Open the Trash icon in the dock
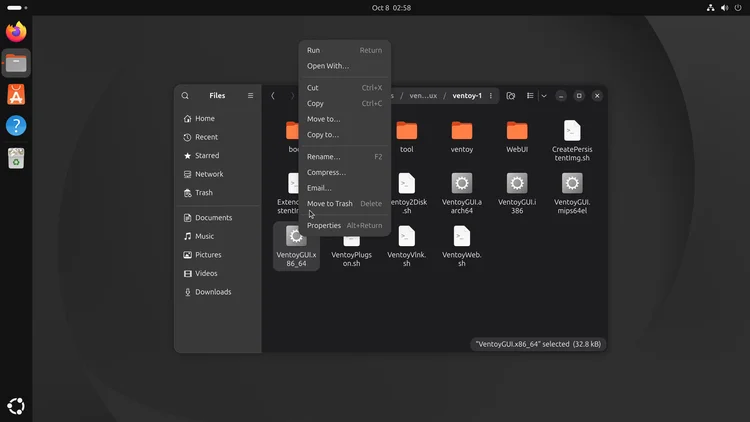Screen dimensions: 750x422 click(x=16, y=158)
